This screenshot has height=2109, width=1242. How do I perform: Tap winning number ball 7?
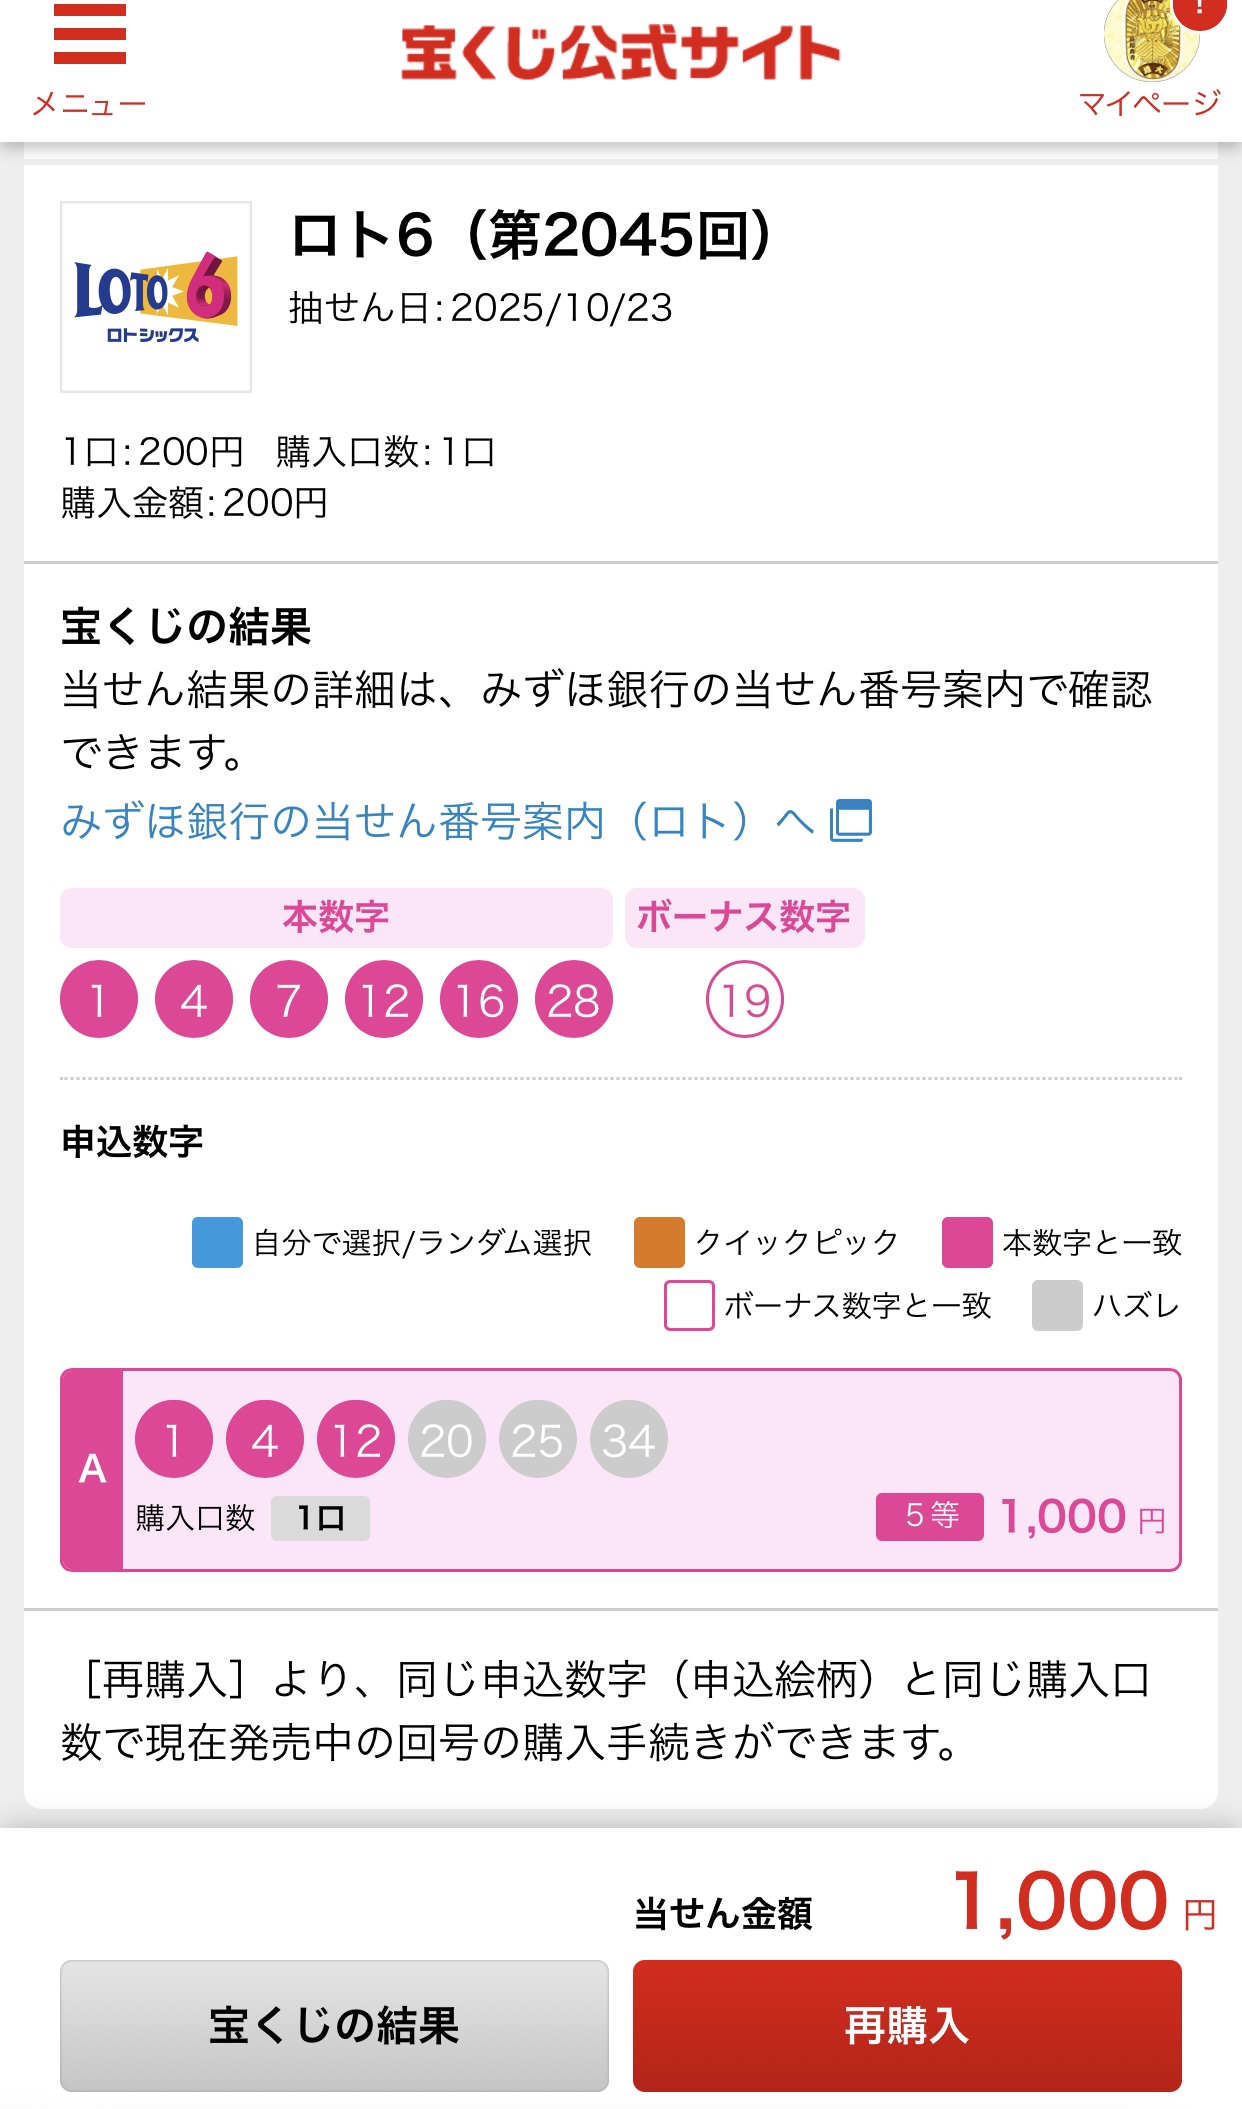coord(289,999)
